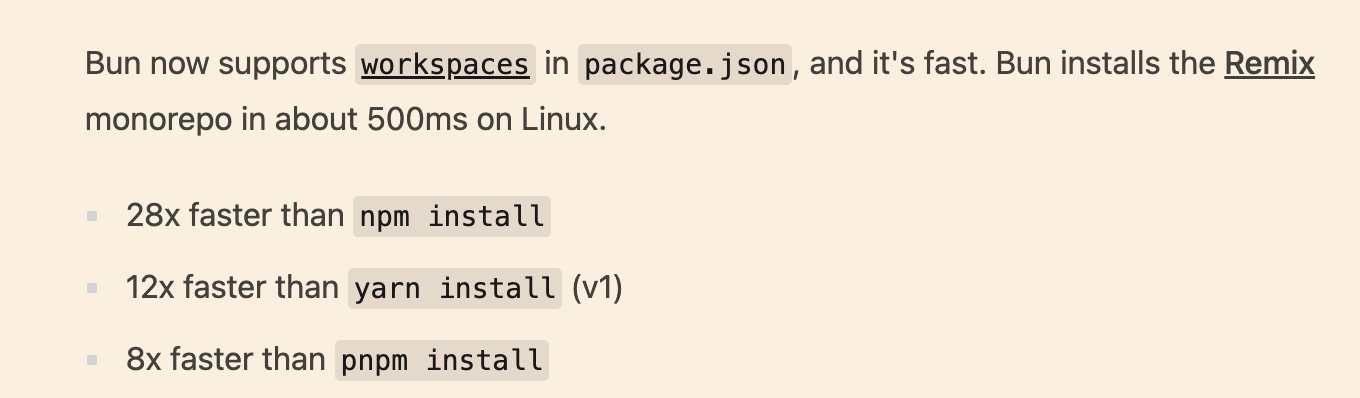Select the npm install code snippet

452,216
